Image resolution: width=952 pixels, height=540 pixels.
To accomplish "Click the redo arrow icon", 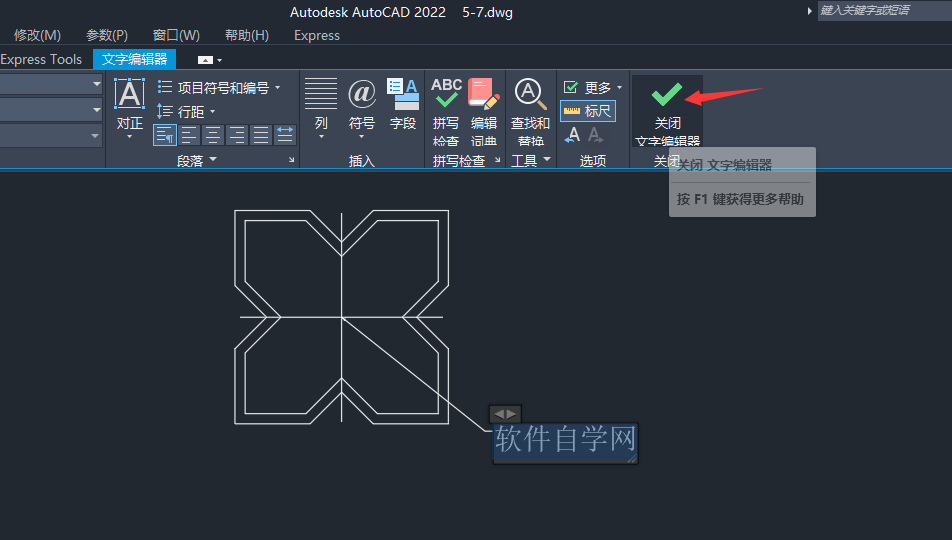I will tap(596, 135).
